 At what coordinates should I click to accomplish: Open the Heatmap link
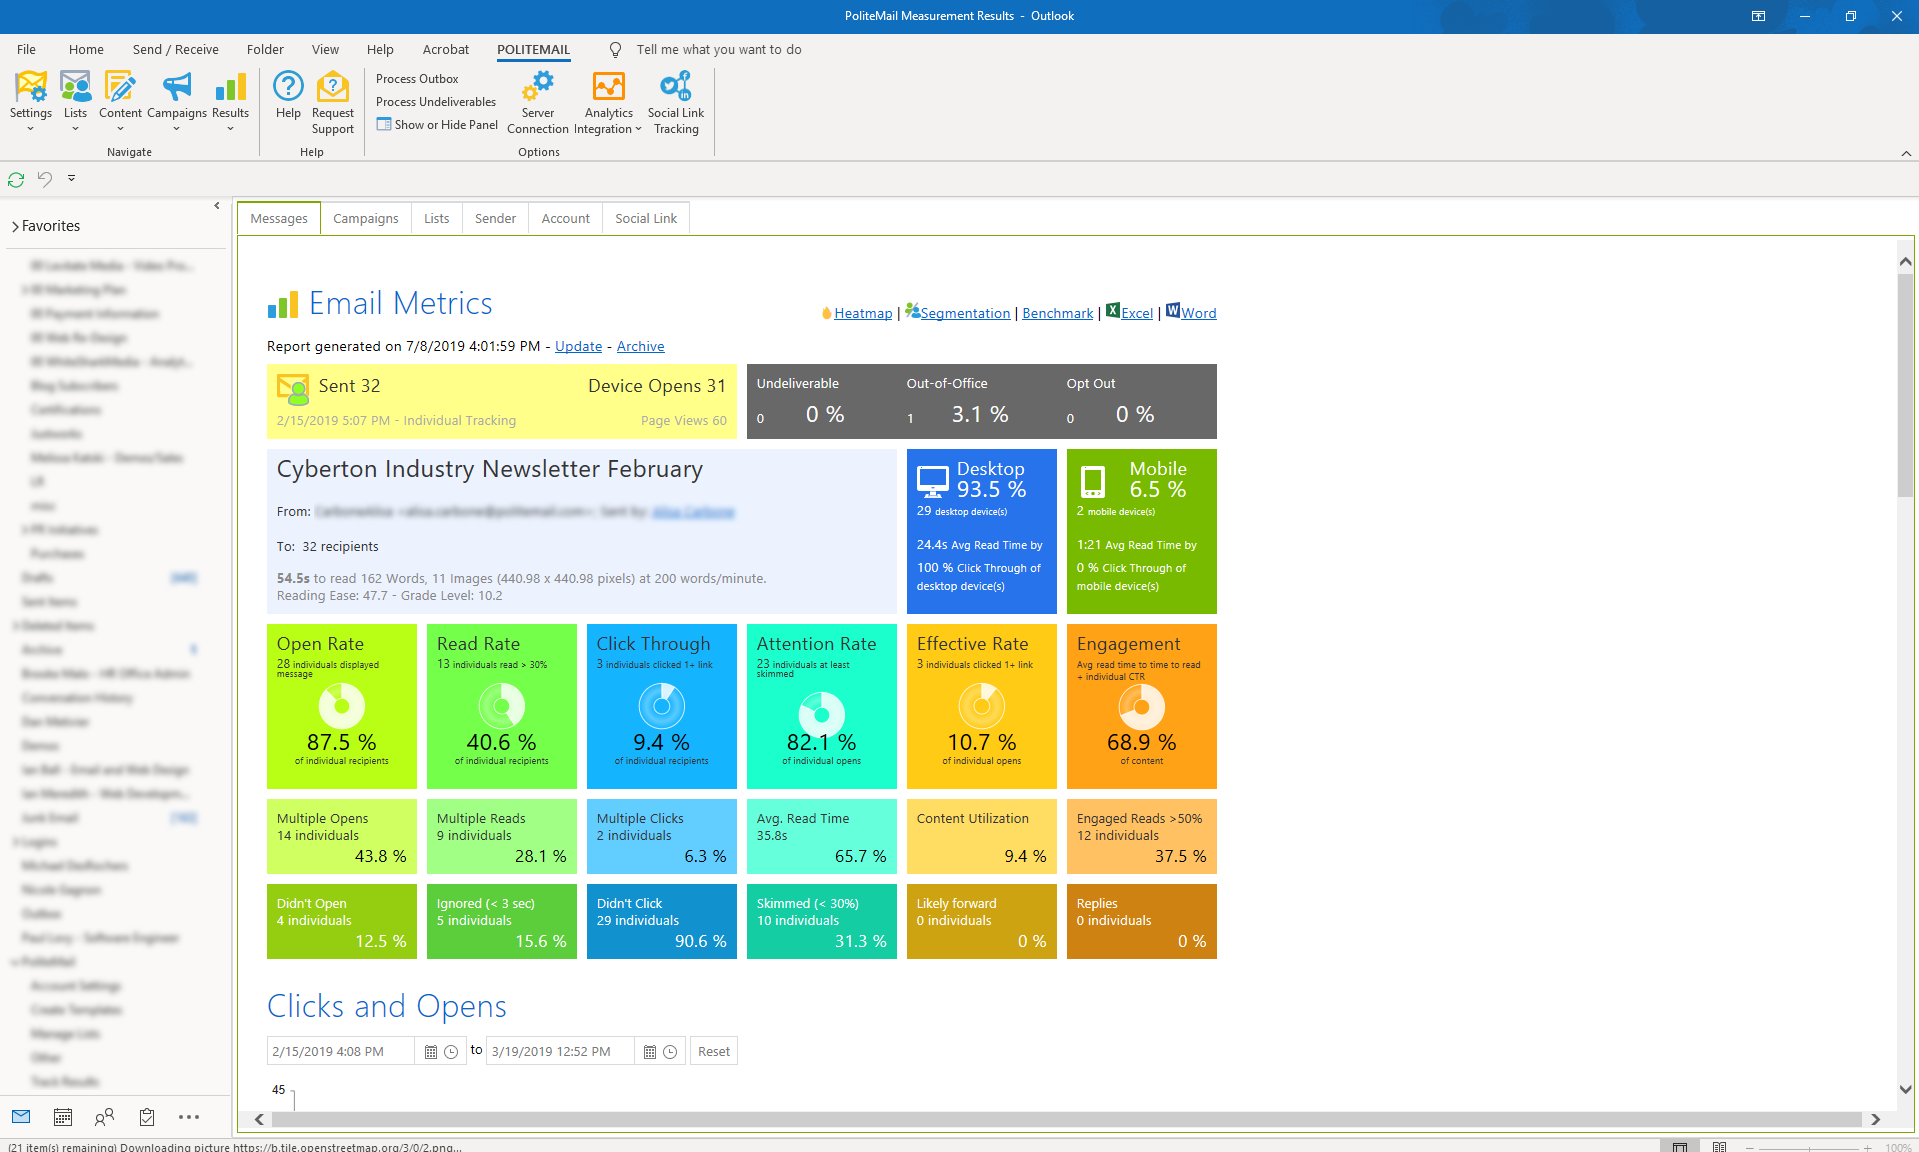click(x=863, y=314)
